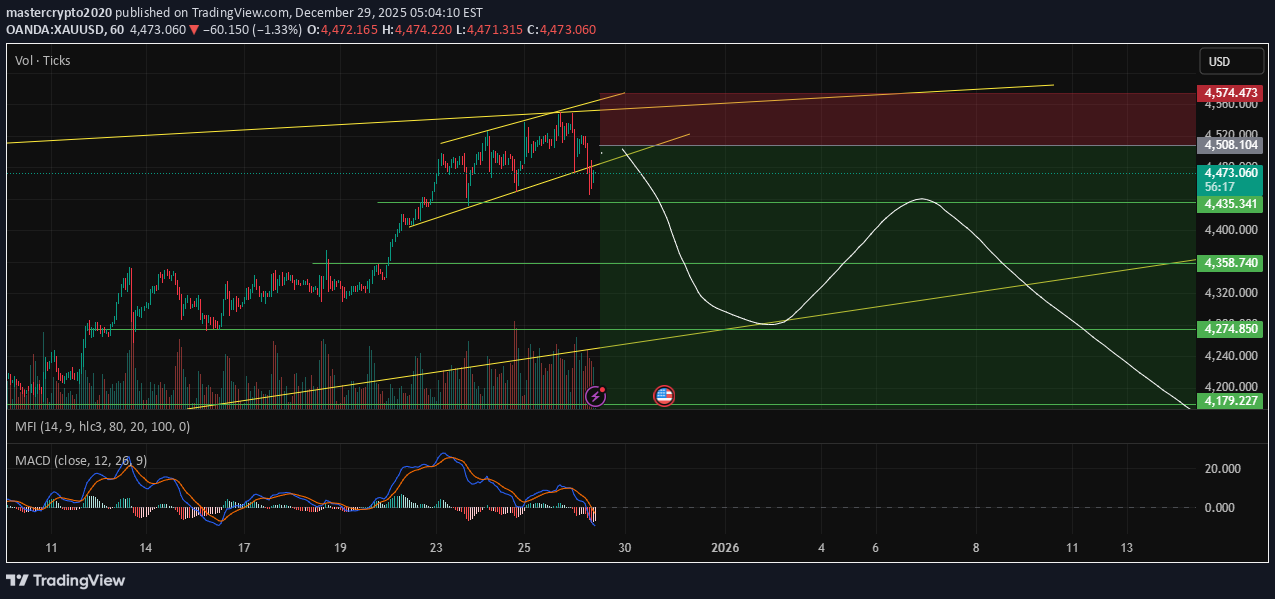Image resolution: width=1275 pixels, height=599 pixels.
Task: Select the 2026 label on the time axis
Action: point(724,548)
